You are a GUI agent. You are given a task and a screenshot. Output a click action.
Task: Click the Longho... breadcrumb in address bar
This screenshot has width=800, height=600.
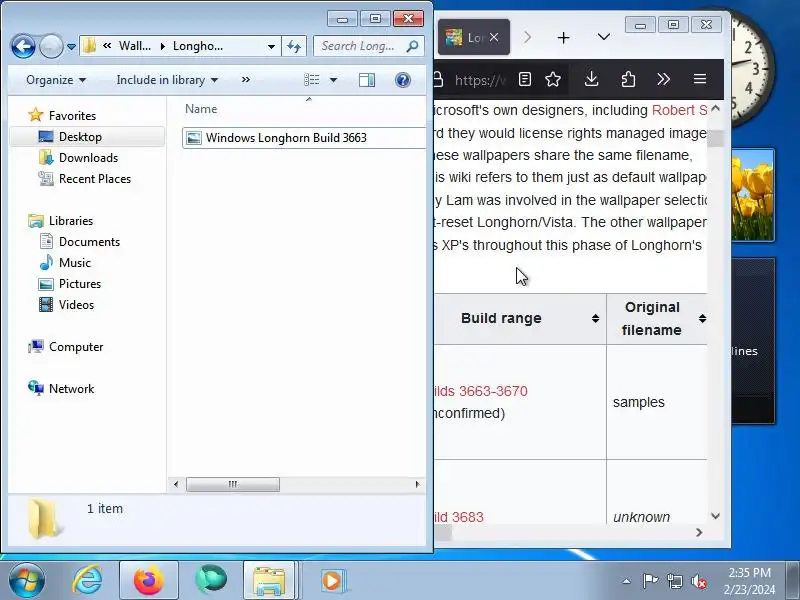197,46
